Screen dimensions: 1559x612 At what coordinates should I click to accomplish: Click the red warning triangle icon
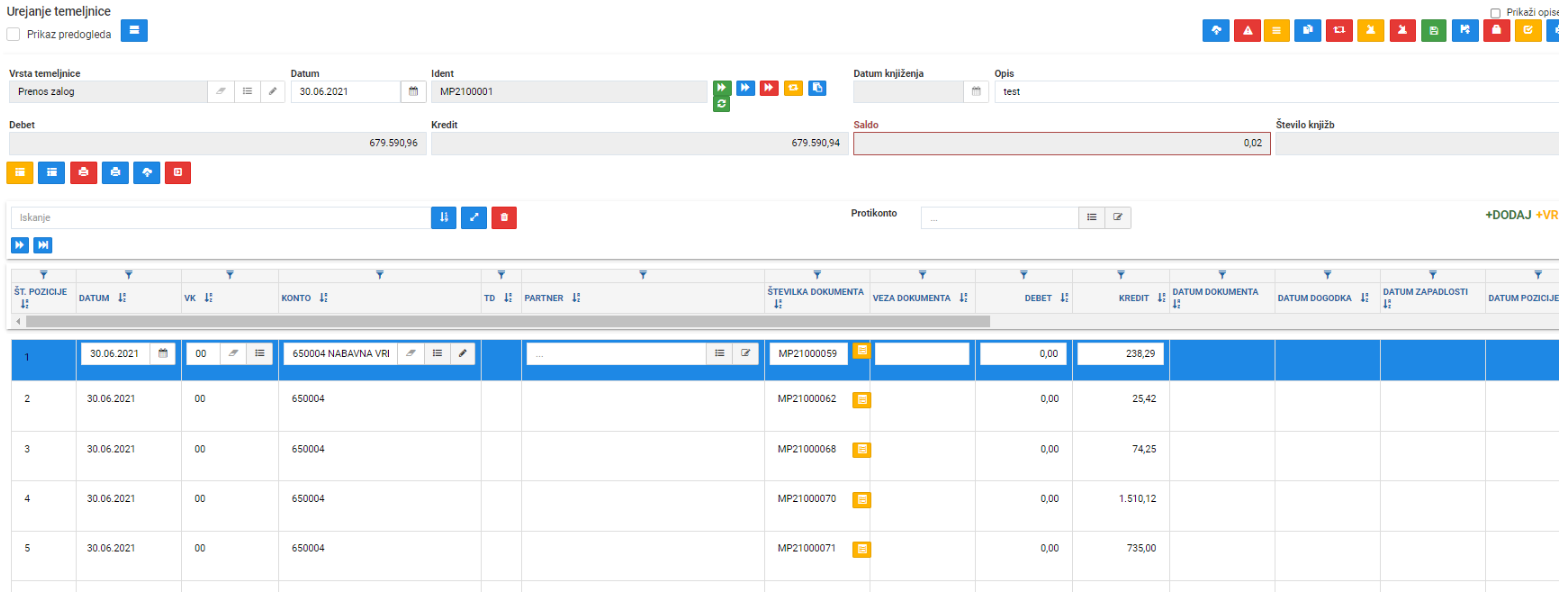point(1246,30)
